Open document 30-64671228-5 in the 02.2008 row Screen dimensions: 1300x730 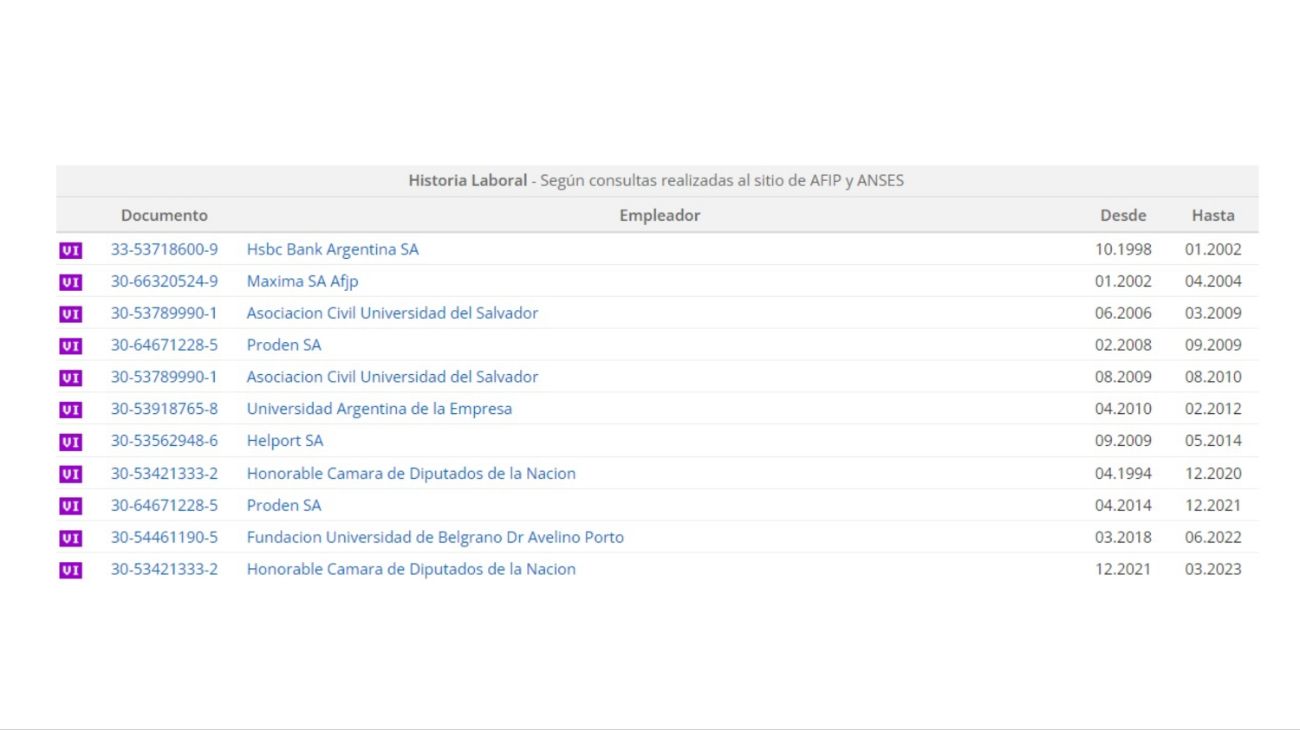pos(164,345)
